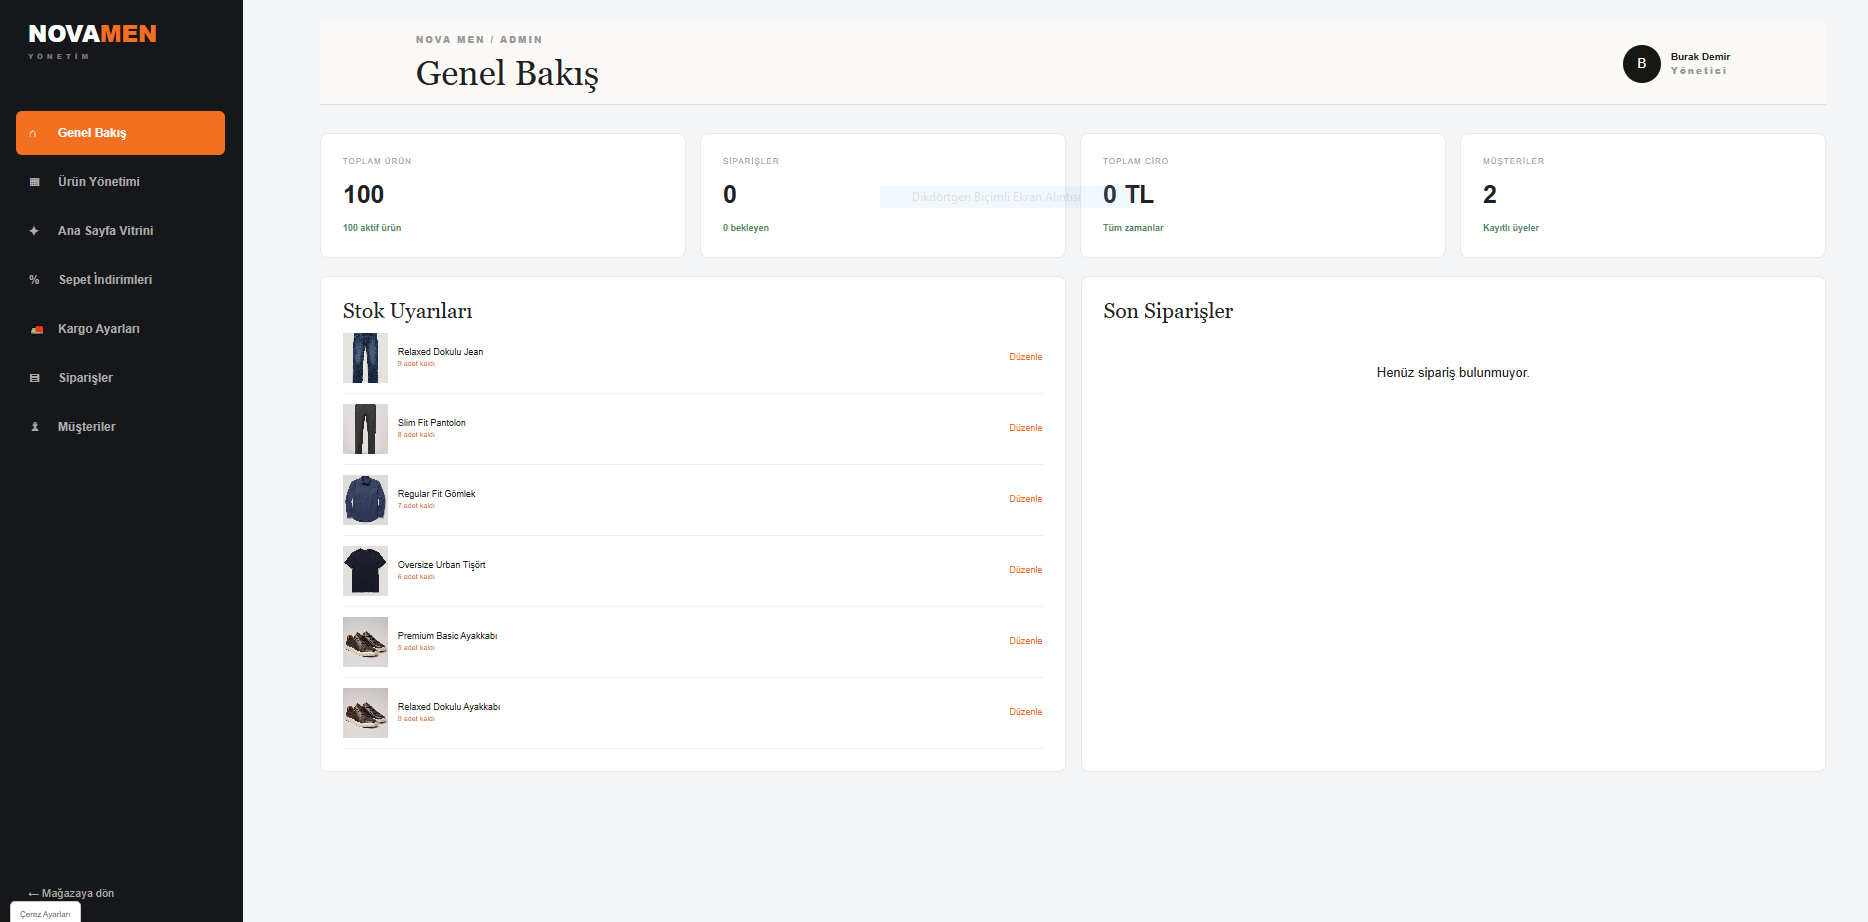Click Düzenle for Slim Fit Pantolon
This screenshot has width=1868, height=922.
point(1025,428)
